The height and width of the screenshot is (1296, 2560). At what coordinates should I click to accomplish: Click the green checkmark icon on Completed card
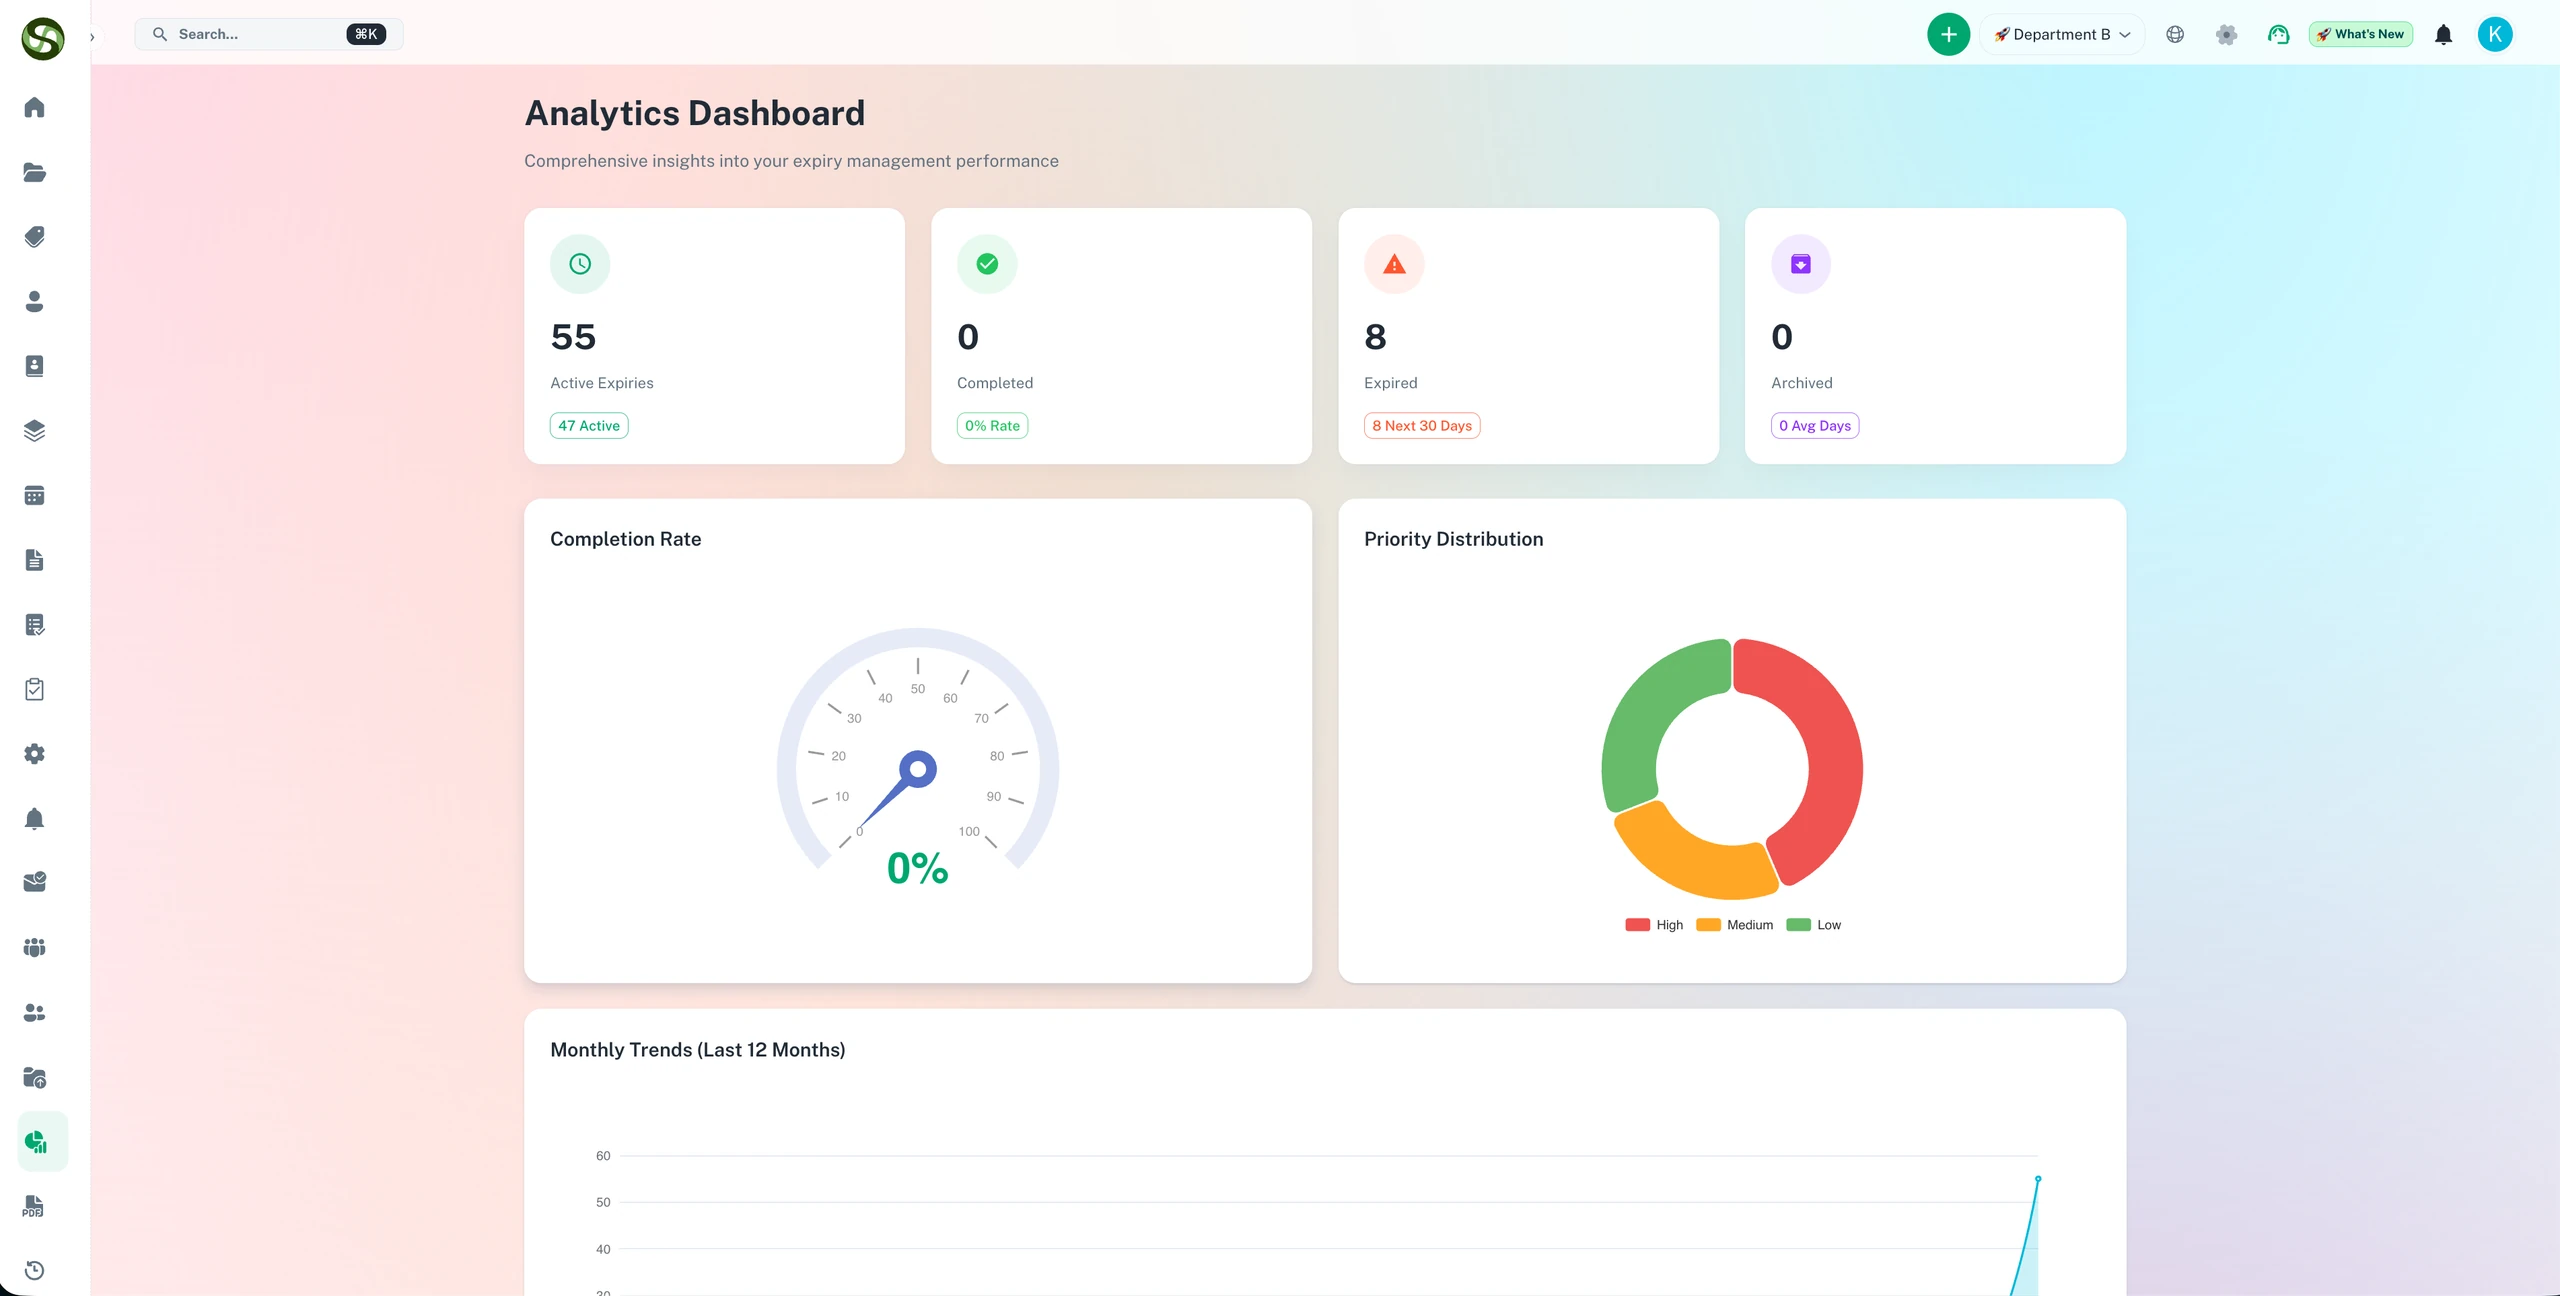tap(987, 264)
